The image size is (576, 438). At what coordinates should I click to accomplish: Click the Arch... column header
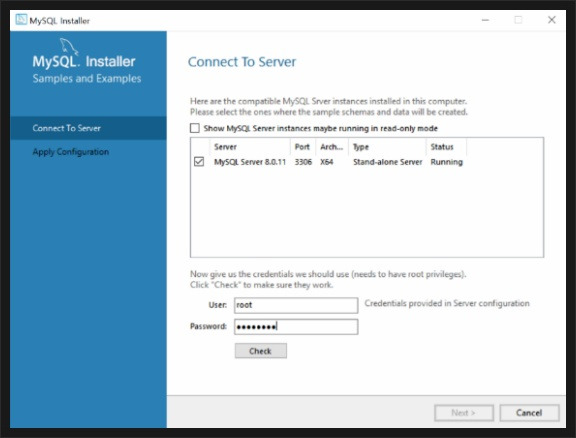pos(332,147)
